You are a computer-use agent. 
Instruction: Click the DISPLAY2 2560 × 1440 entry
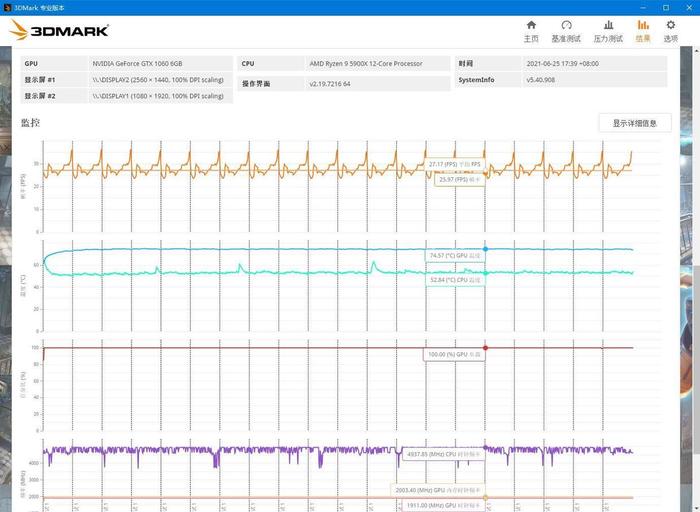point(158,80)
